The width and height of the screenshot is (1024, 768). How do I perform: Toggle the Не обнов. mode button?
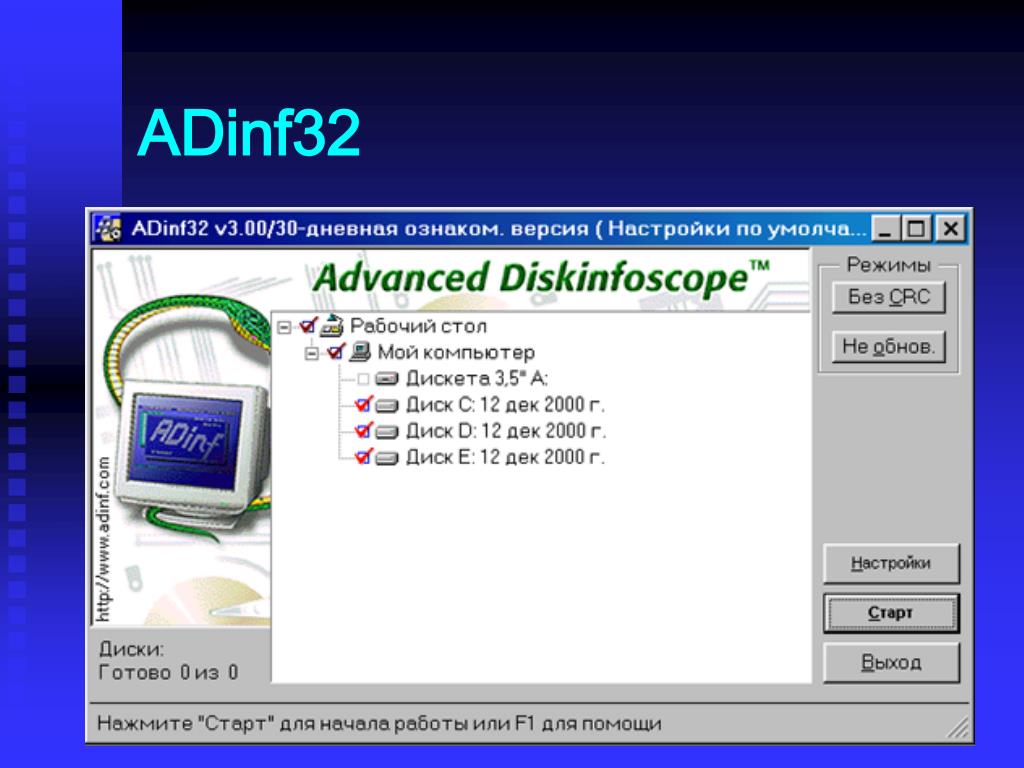(889, 347)
